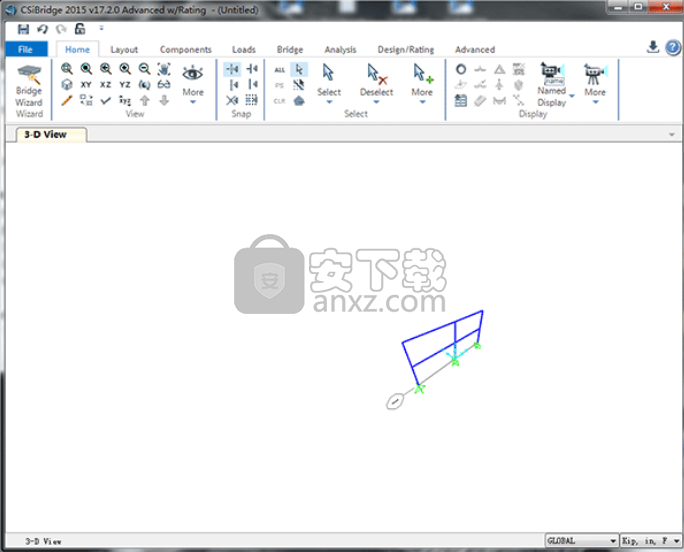The image size is (684, 552).
Task: Switch to the Components ribbon tab
Action: click(185, 49)
